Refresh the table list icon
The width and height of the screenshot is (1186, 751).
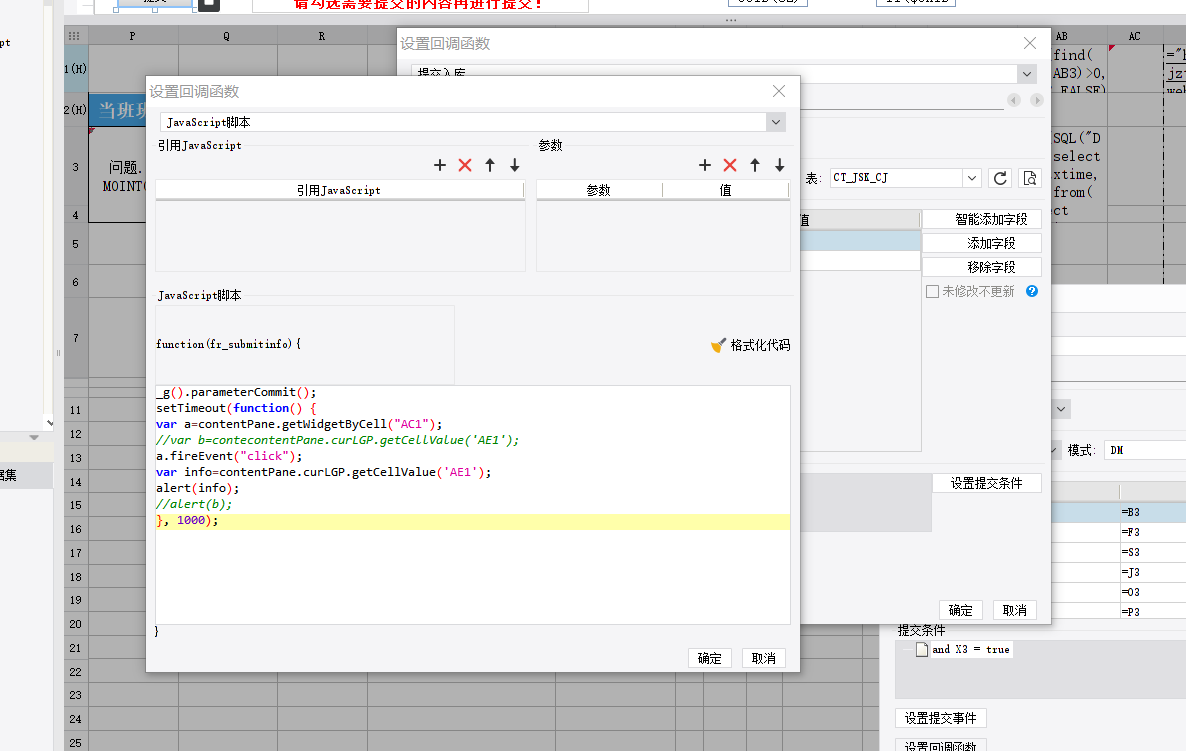click(x=1000, y=178)
